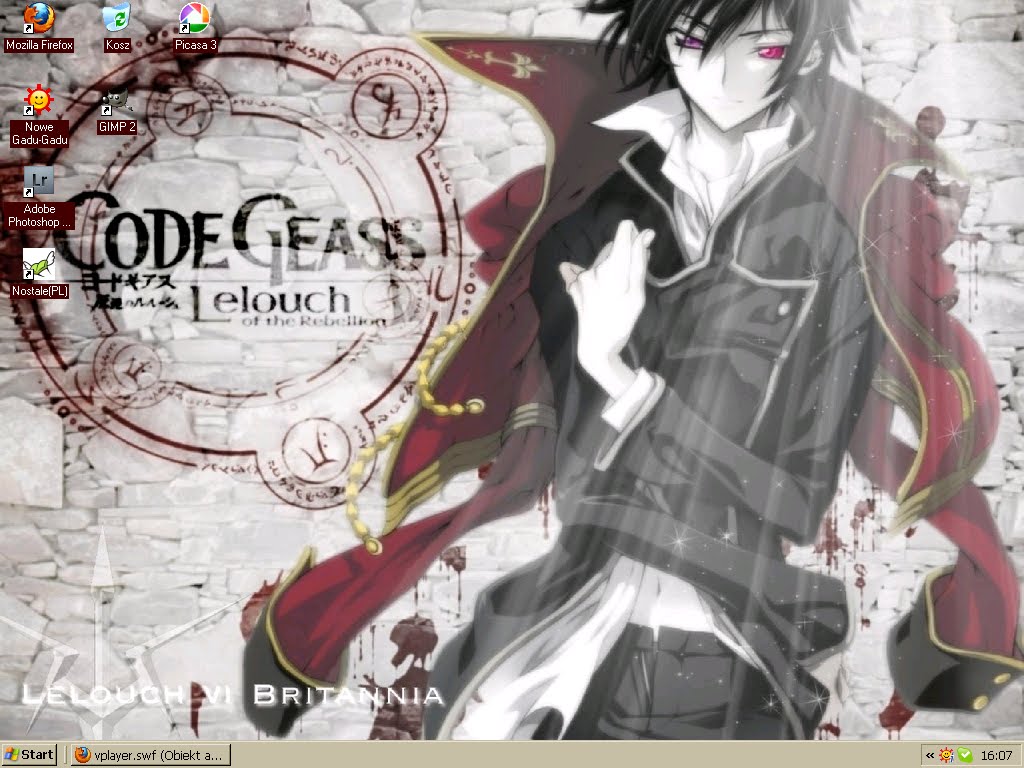Click the 16:07 taskbar clock

[996, 756]
